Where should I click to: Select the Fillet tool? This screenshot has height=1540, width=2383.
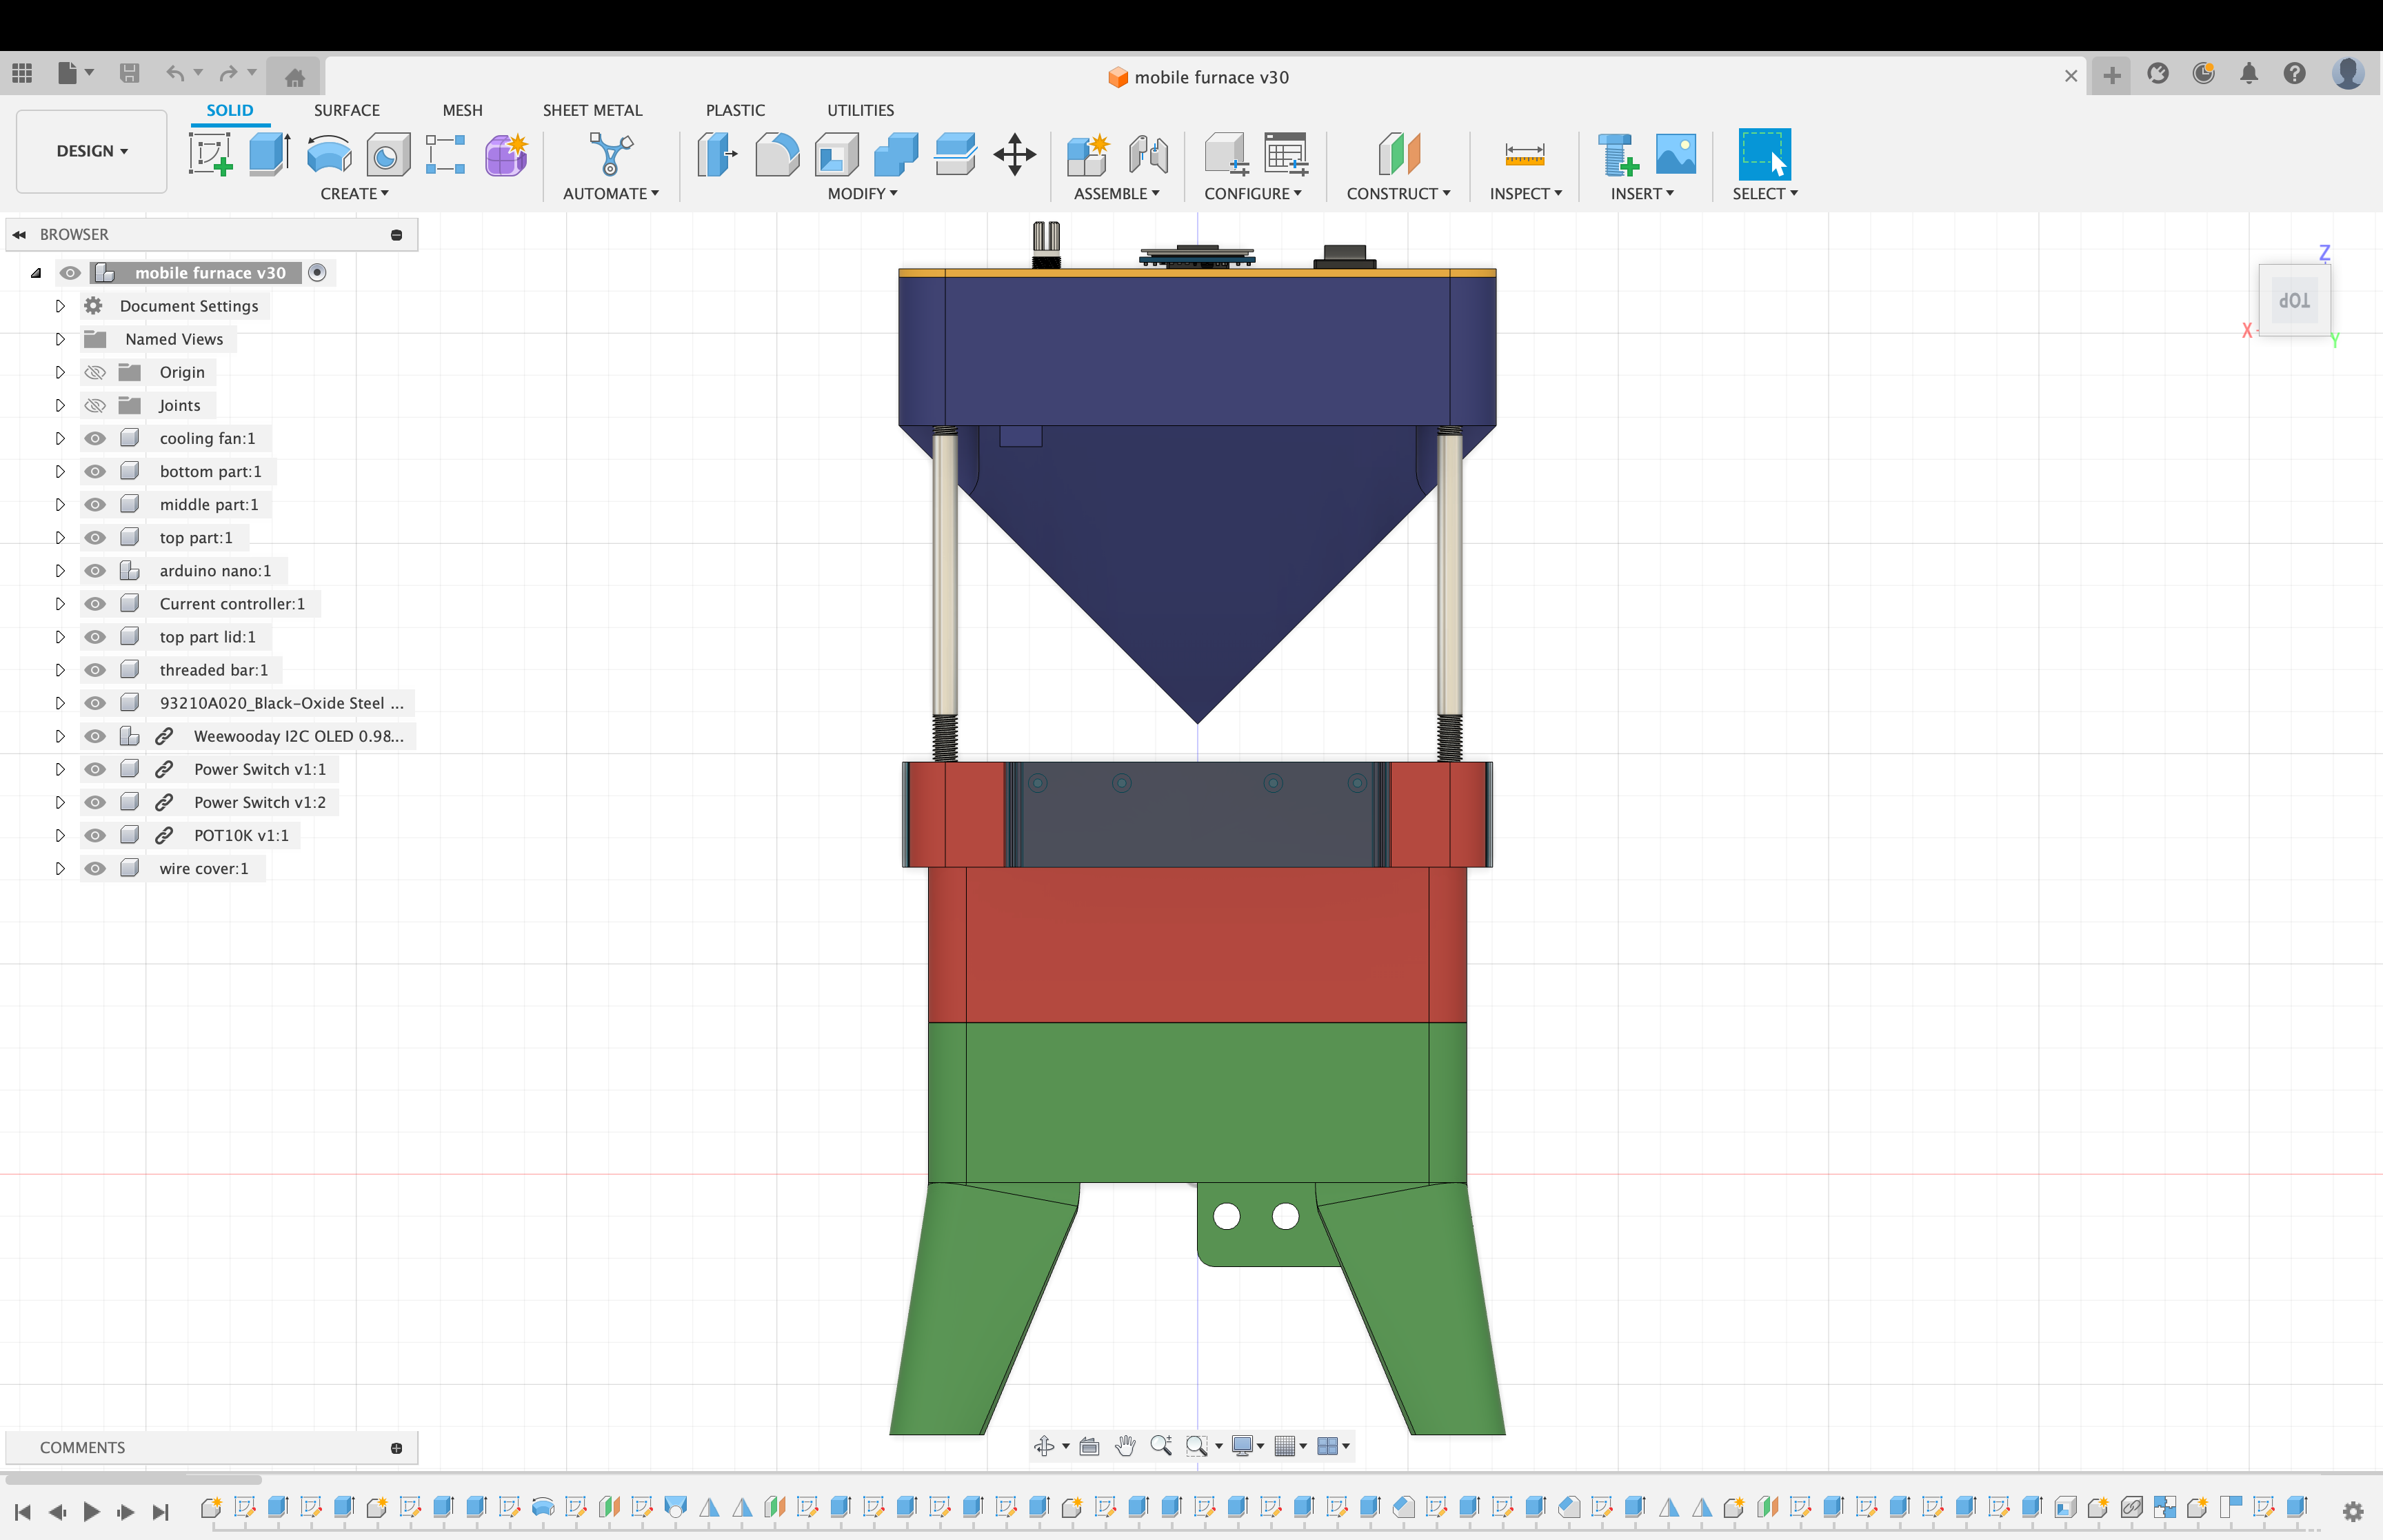click(777, 155)
